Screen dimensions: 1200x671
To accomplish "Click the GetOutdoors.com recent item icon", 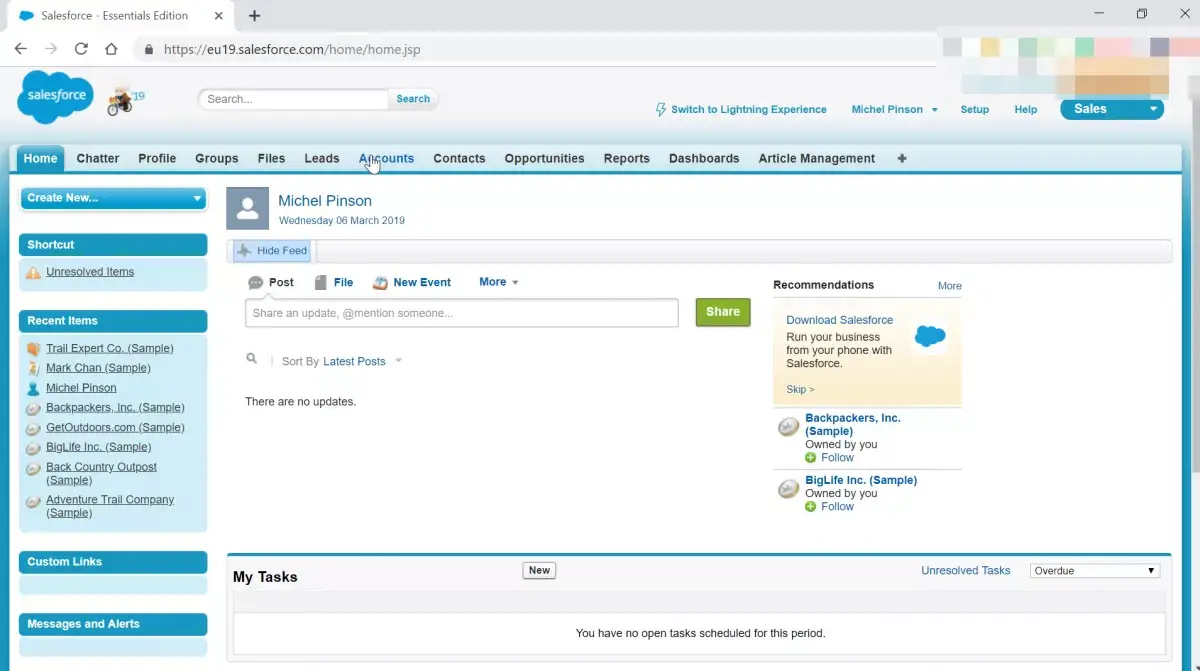I will [34, 428].
